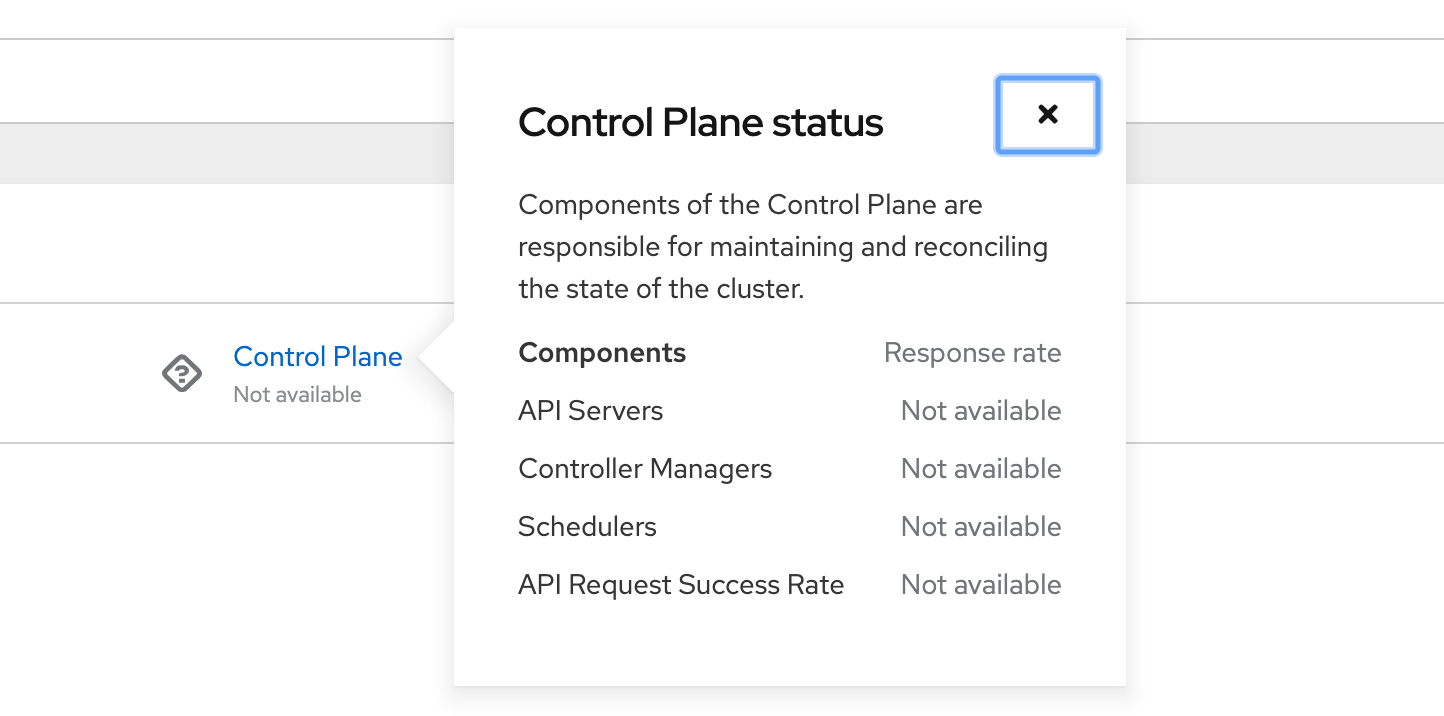Select the Response rate column header

972,353
